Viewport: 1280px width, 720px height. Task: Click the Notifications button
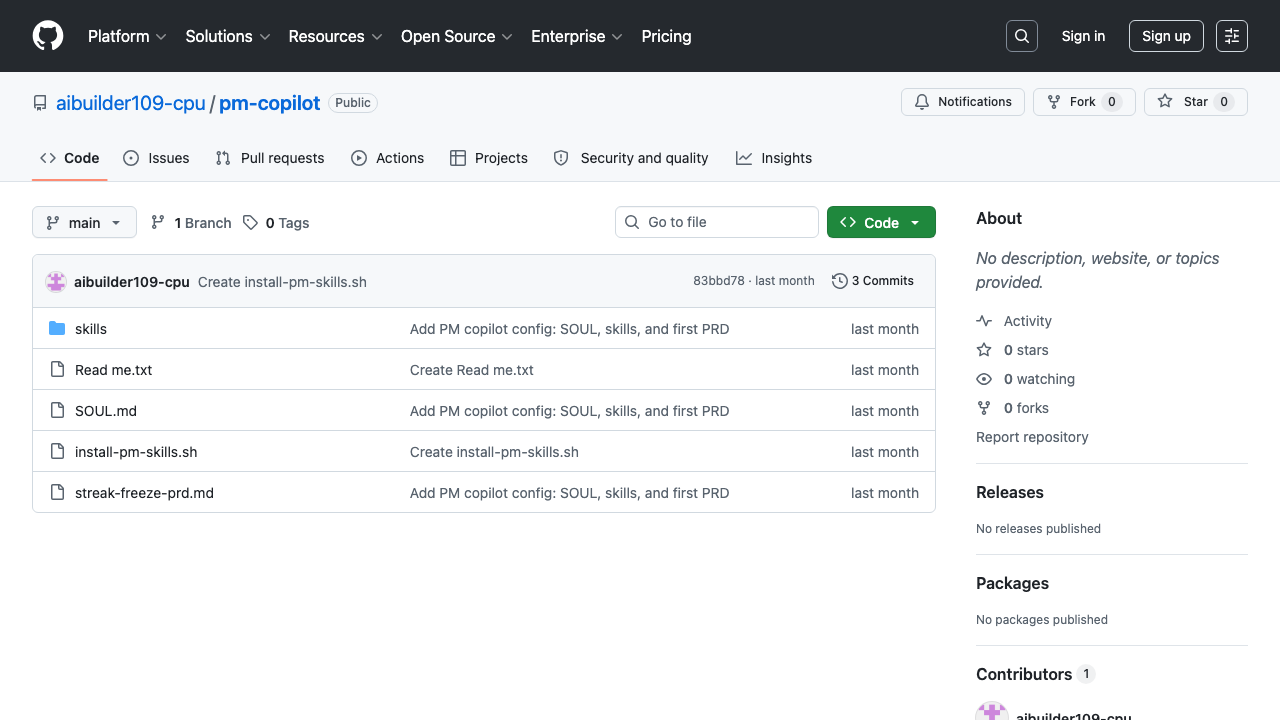click(x=963, y=102)
